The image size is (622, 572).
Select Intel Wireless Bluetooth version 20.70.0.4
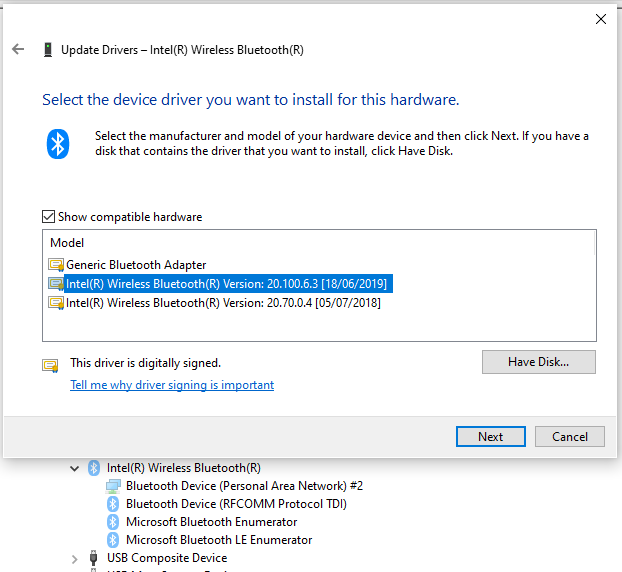coord(223,303)
